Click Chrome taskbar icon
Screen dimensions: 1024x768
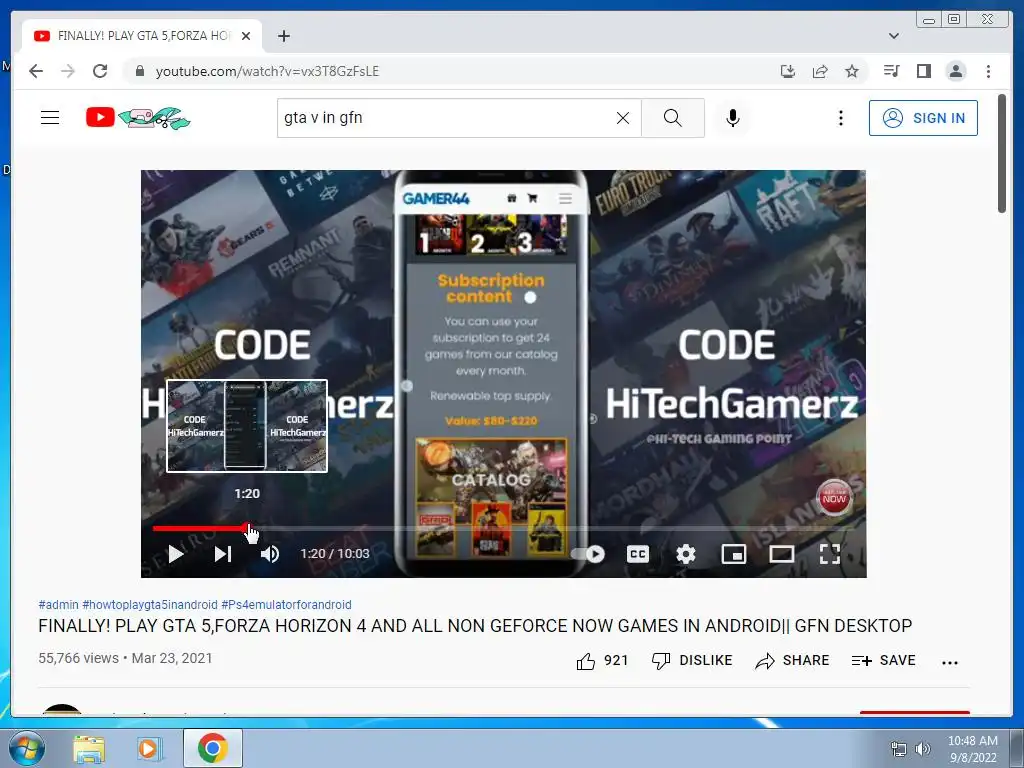point(213,748)
